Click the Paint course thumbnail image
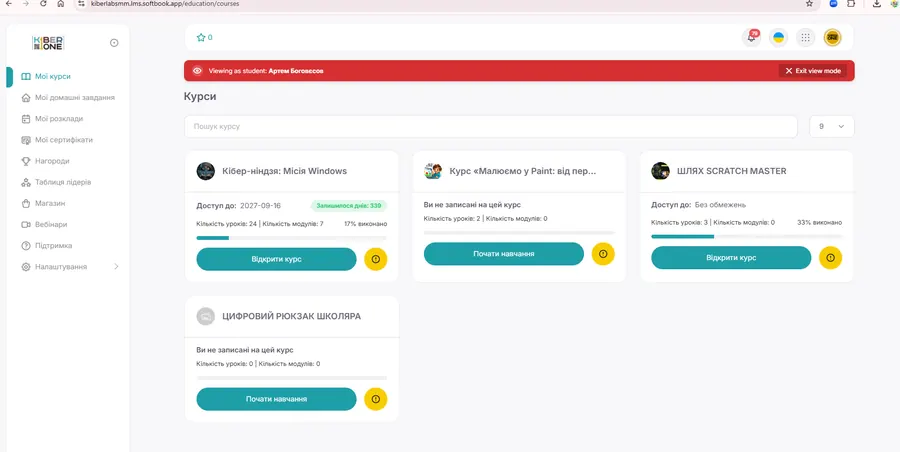This screenshot has width=900, height=452. click(433, 171)
